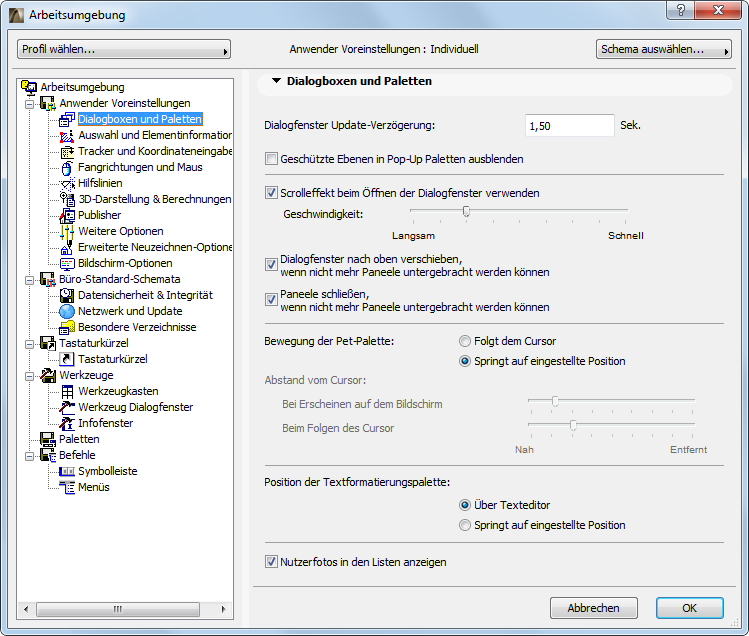Viewport: 749px width, 636px height.
Task: Click the Arbeitsumgebung root tree icon
Action: tap(29, 87)
